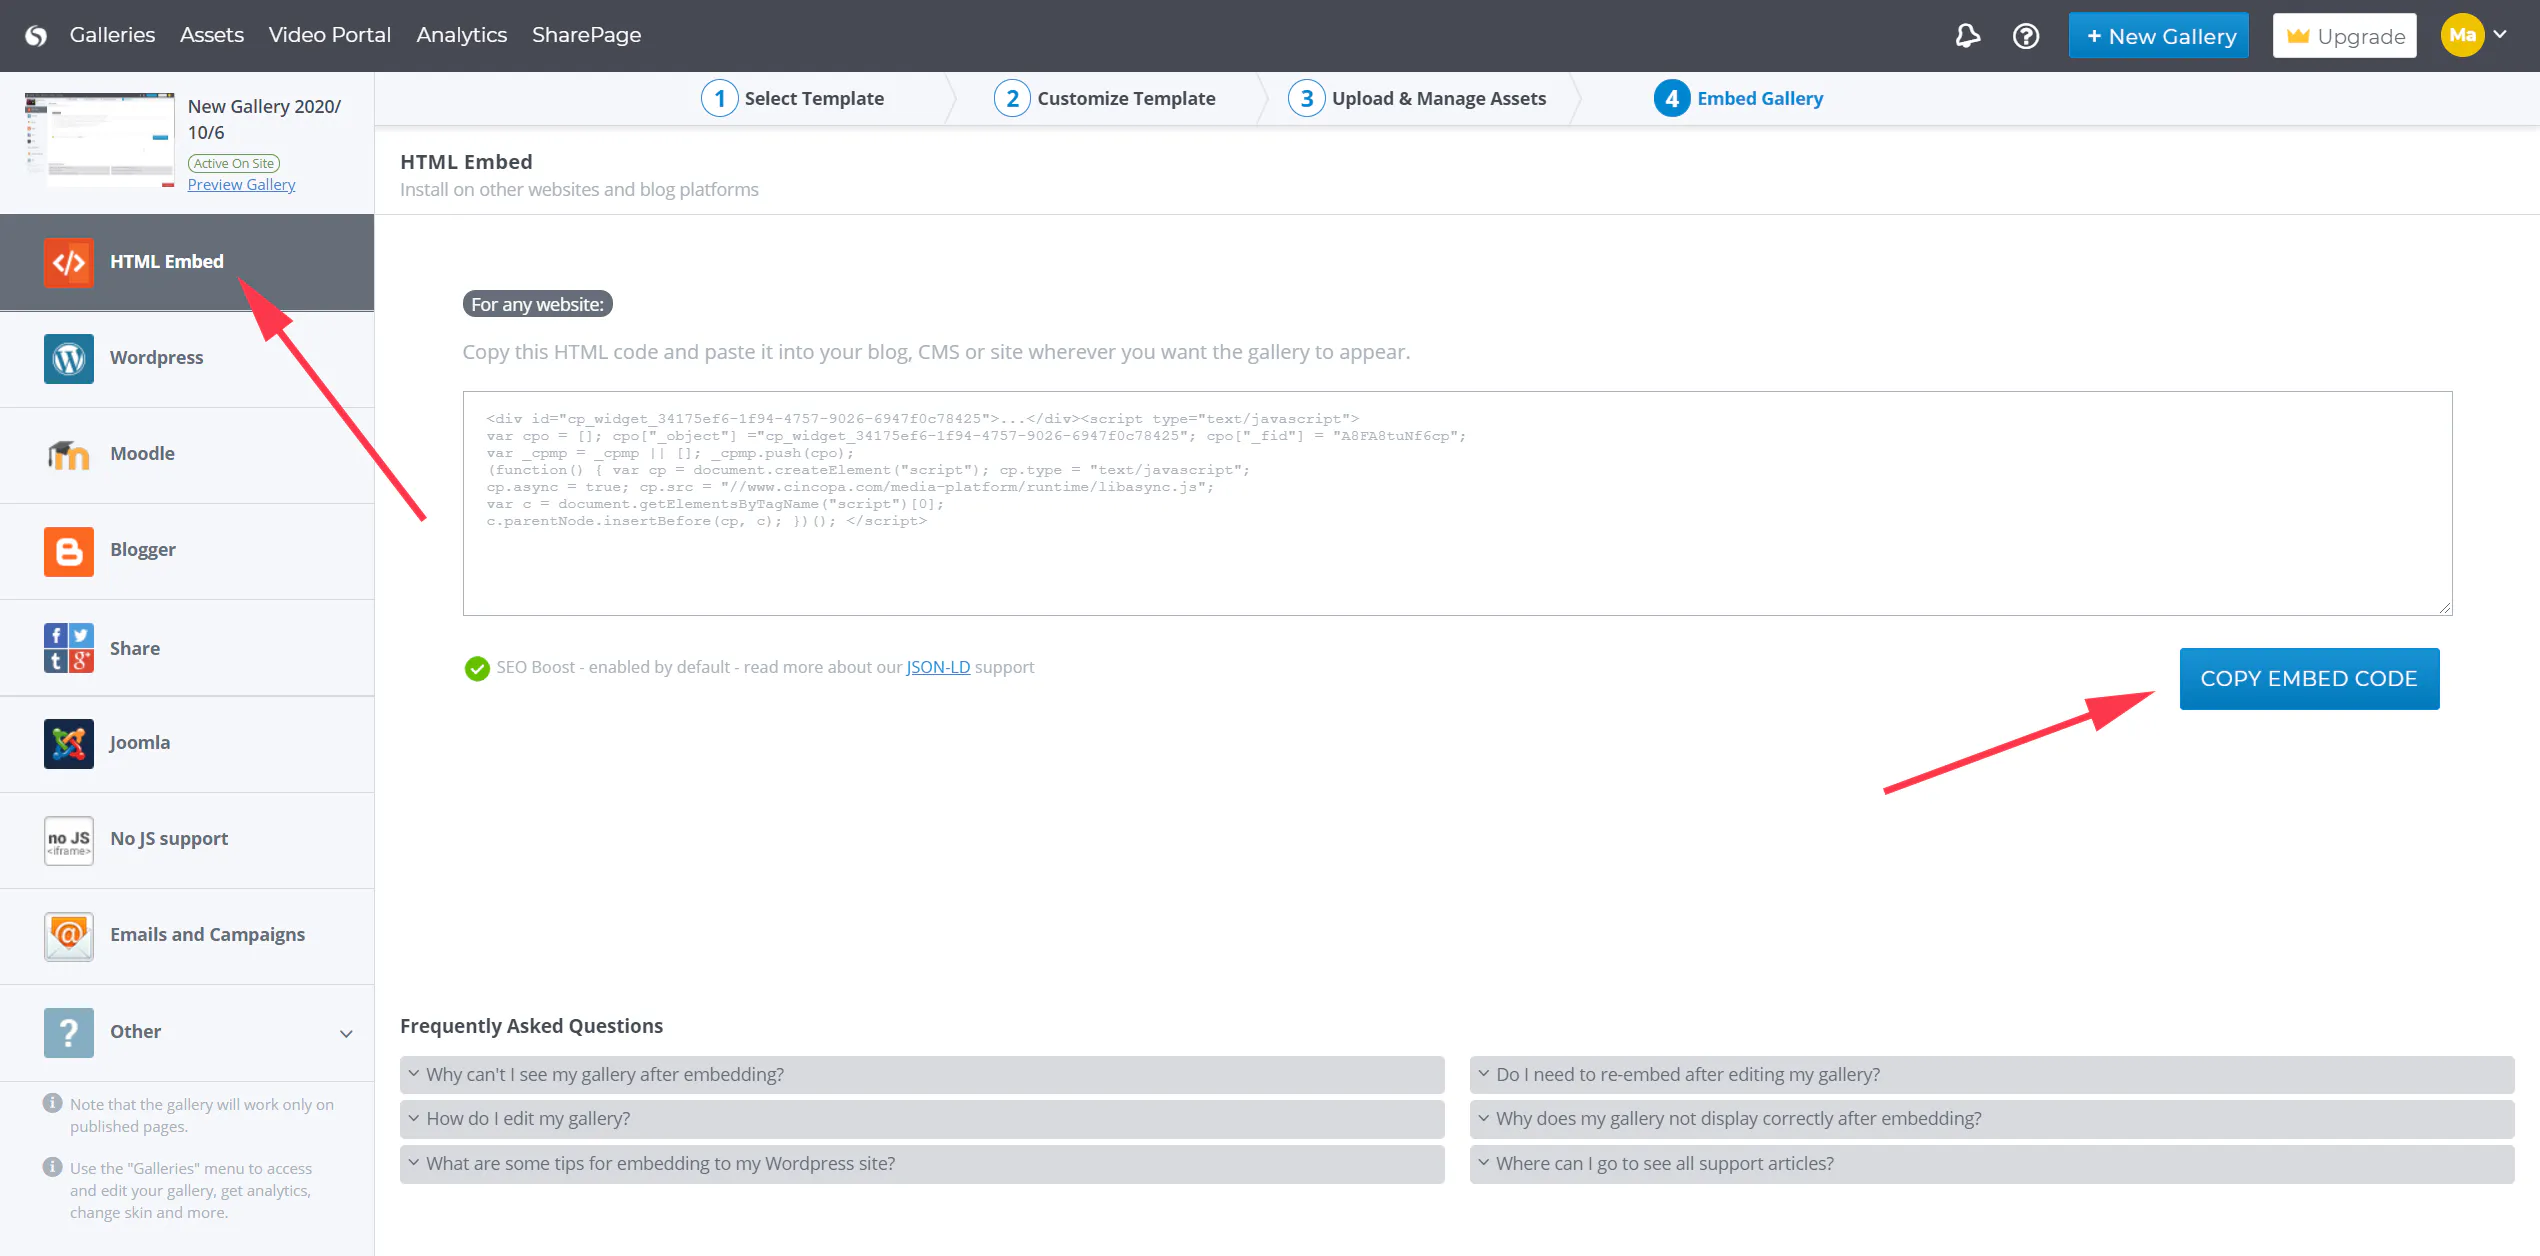Go to step 3 Upload & Manage Assets
Viewport: 2540px width, 1256px height.
pyautogui.click(x=1417, y=98)
